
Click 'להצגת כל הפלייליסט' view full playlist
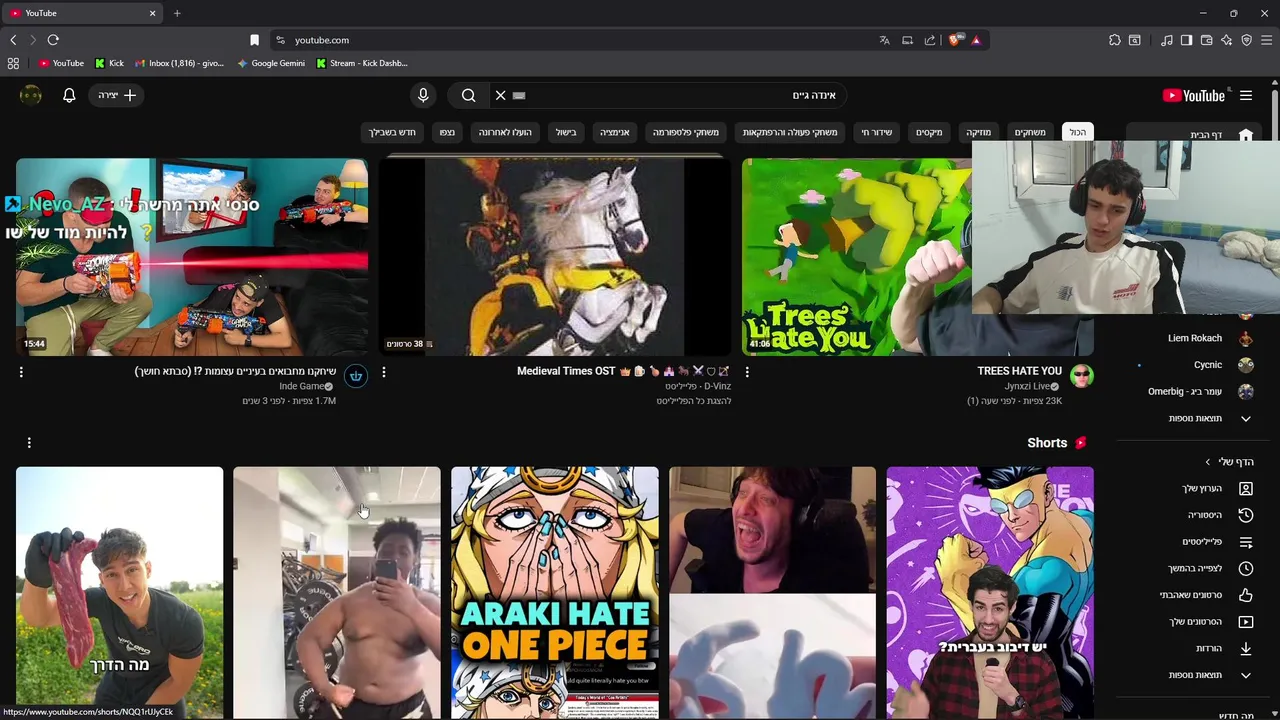(x=694, y=401)
